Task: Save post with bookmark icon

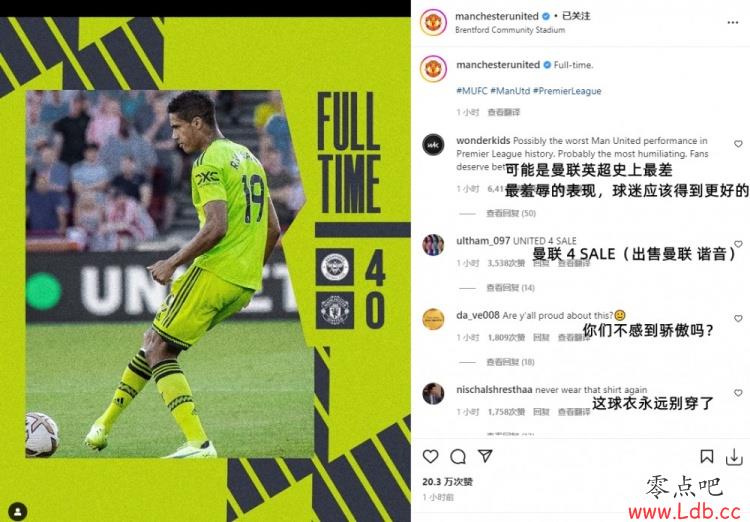Action: 706,456
